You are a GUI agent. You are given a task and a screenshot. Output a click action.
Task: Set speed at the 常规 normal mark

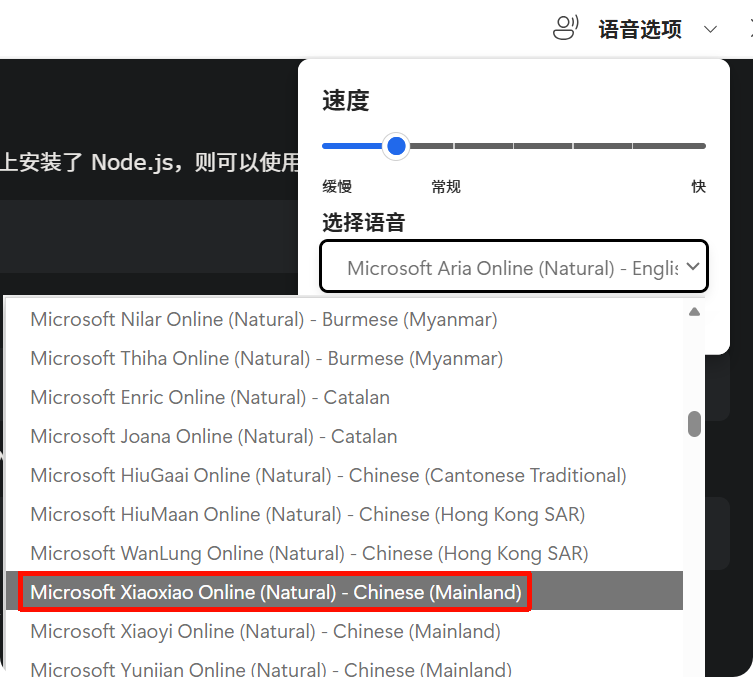[x=454, y=146]
